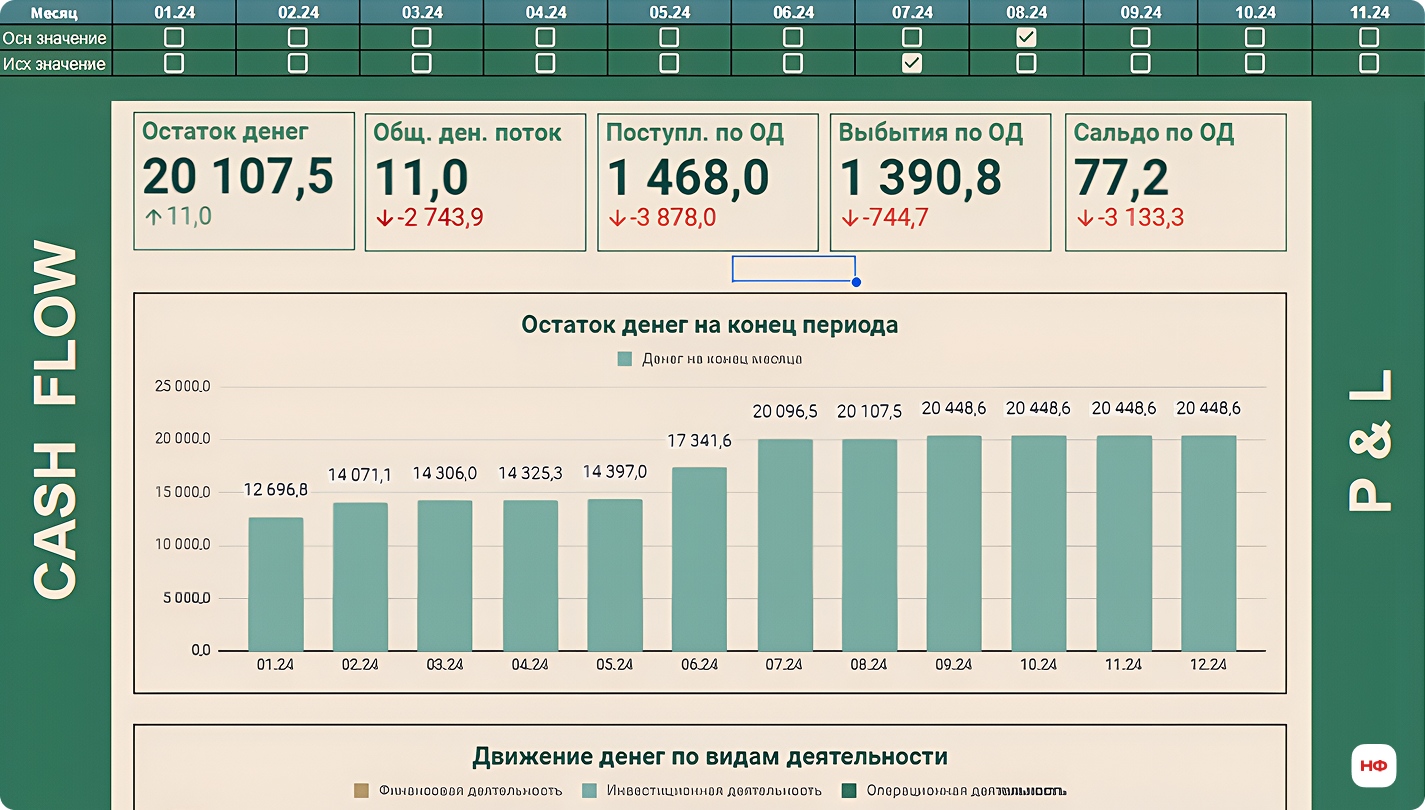Click red down arrow in Сальдо по ОД card
1425x810 pixels.
click(1084, 217)
